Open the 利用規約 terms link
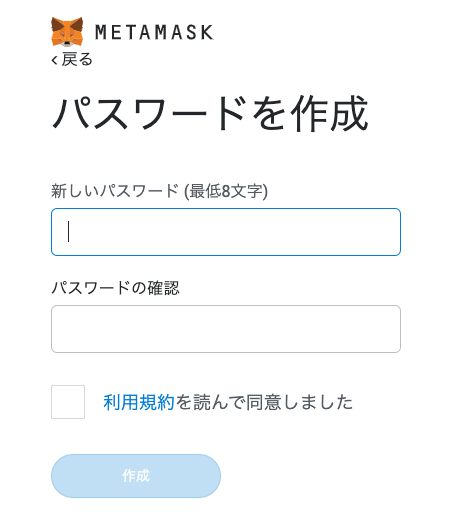This screenshot has width=464, height=528. pyautogui.click(x=139, y=402)
